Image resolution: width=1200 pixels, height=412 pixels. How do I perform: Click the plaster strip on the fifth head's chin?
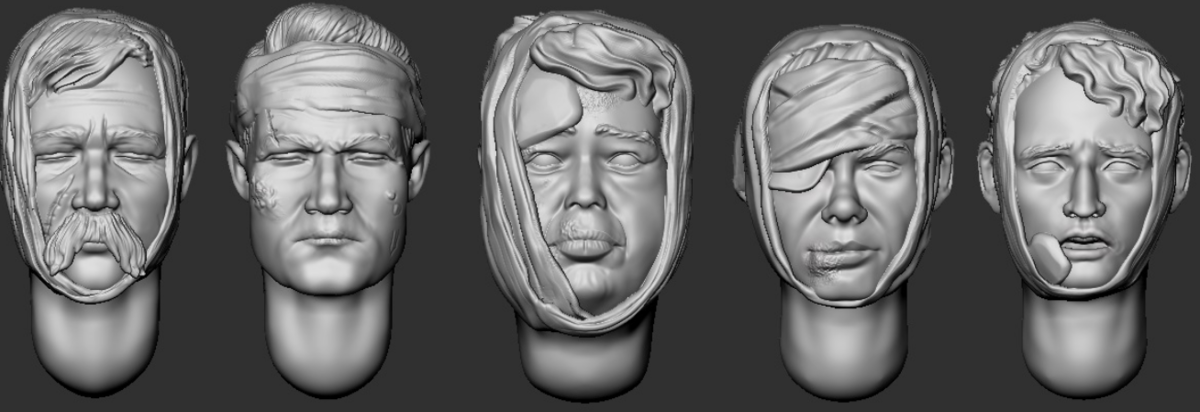pos(1051,258)
